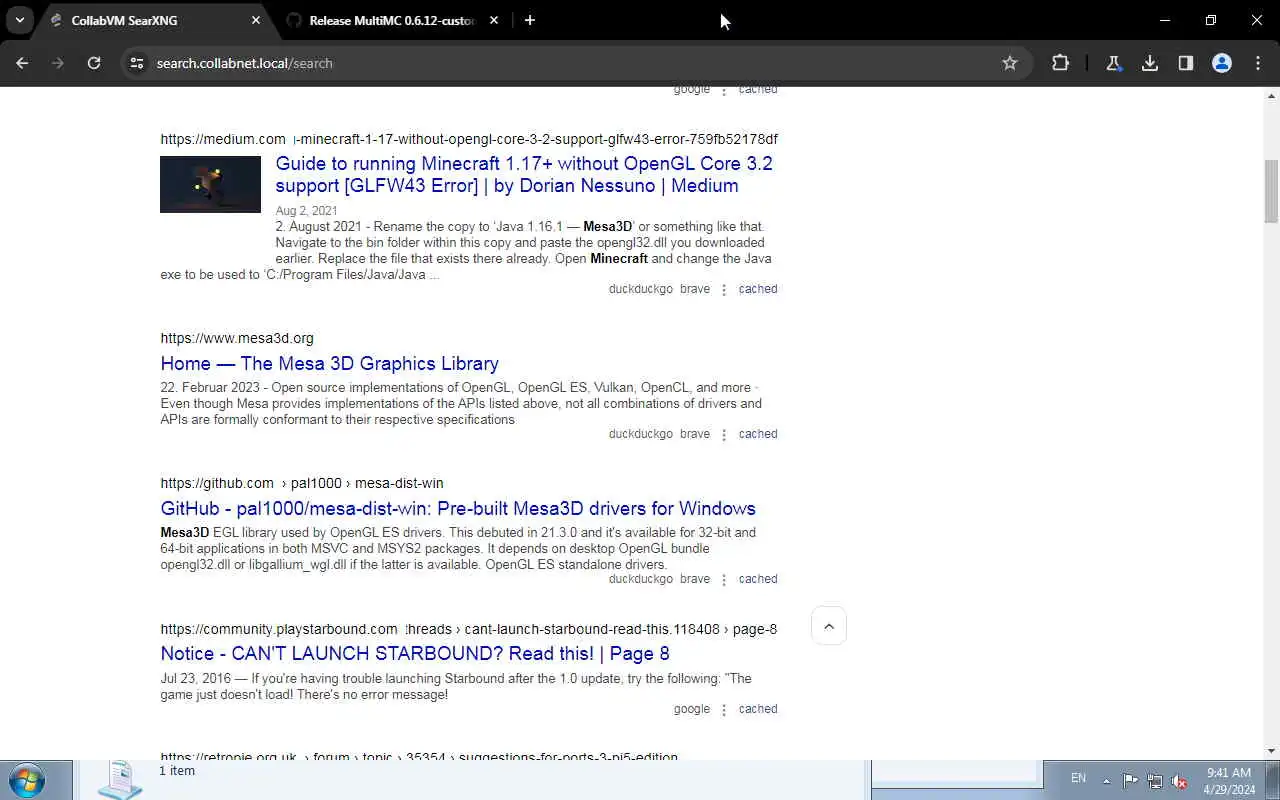Click the scrollbar up arrow

(1271, 95)
